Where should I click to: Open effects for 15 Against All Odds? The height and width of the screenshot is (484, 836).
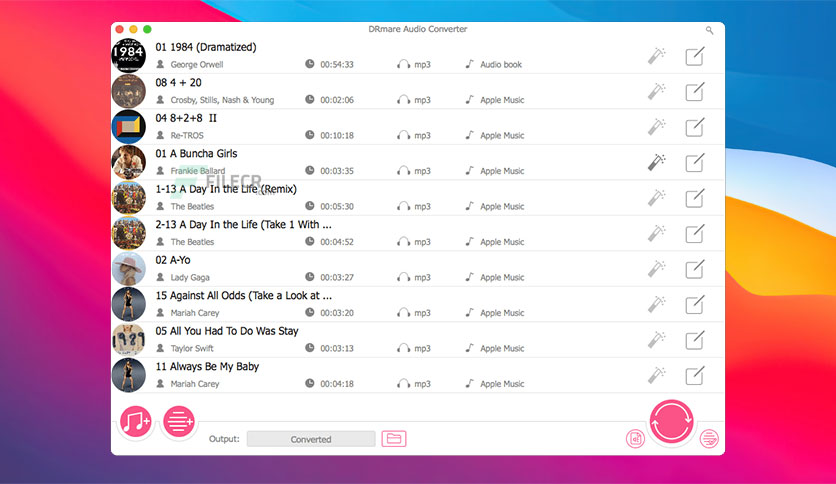pos(657,304)
